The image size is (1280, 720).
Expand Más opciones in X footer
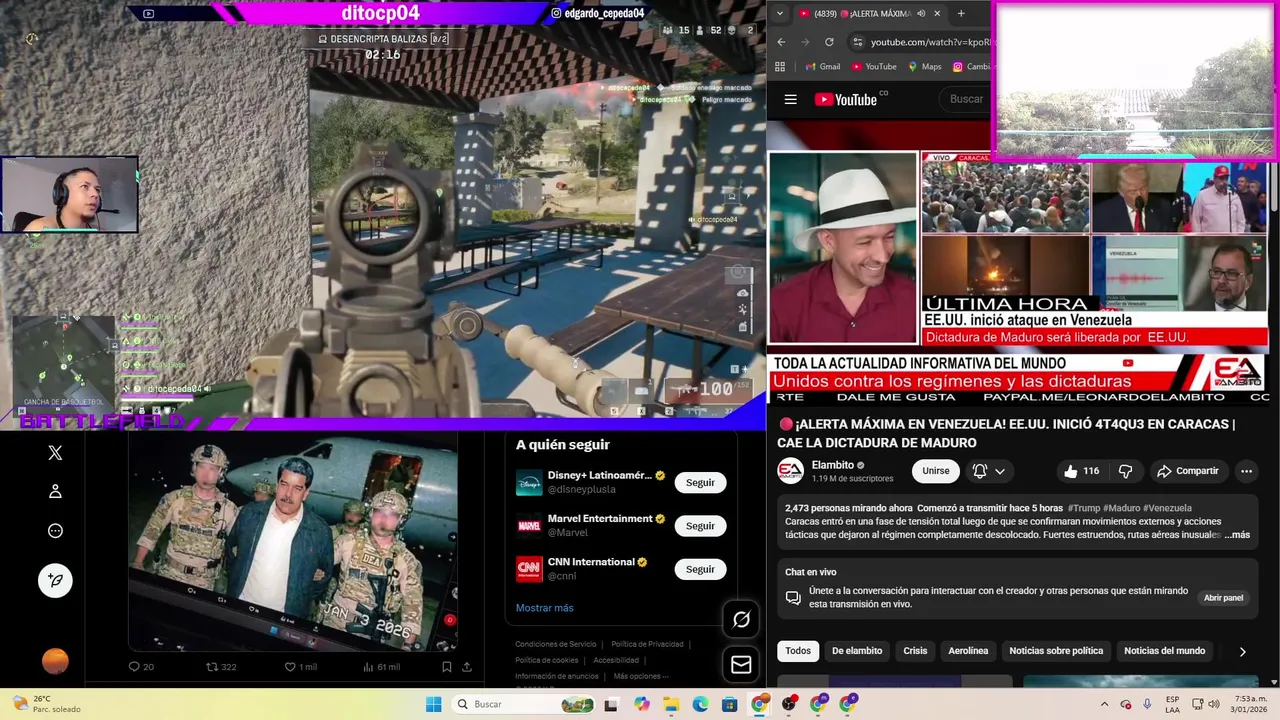point(642,676)
